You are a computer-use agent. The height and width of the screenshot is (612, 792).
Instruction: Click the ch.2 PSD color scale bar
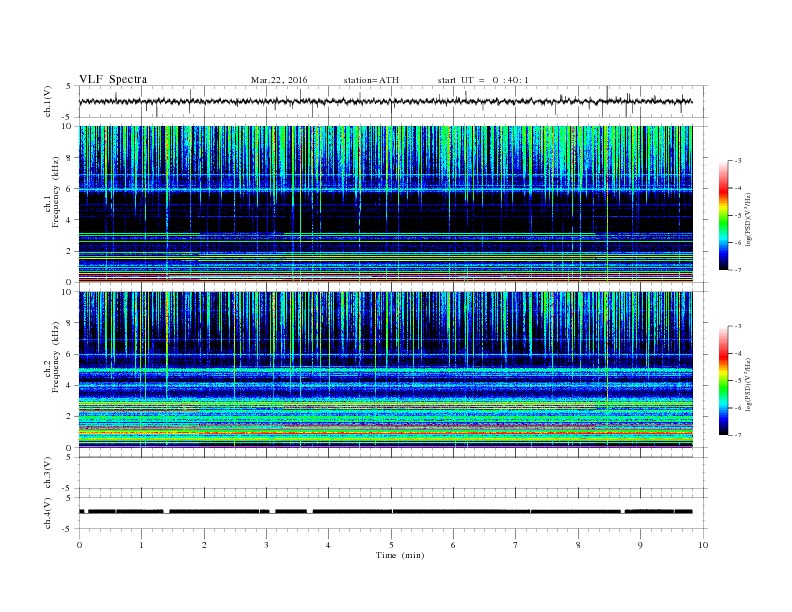click(723, 381)
